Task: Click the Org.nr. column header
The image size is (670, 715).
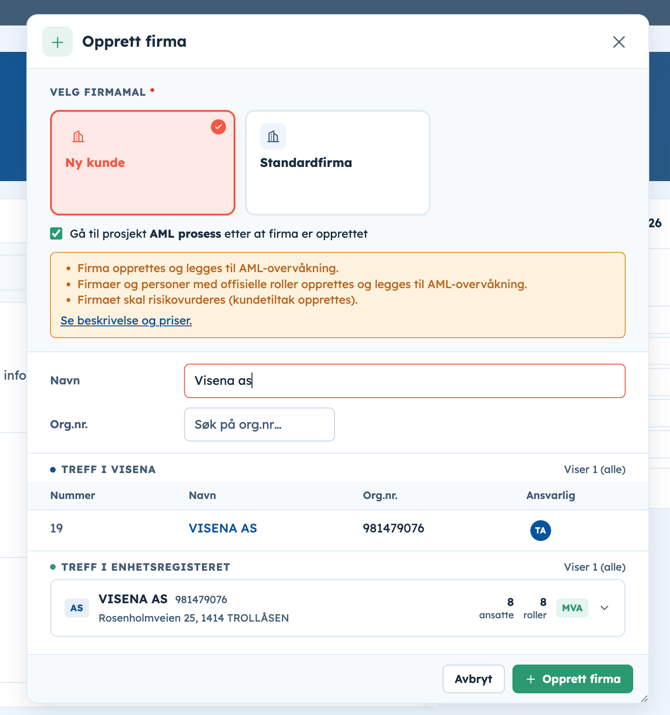Action: pos(380,495)
